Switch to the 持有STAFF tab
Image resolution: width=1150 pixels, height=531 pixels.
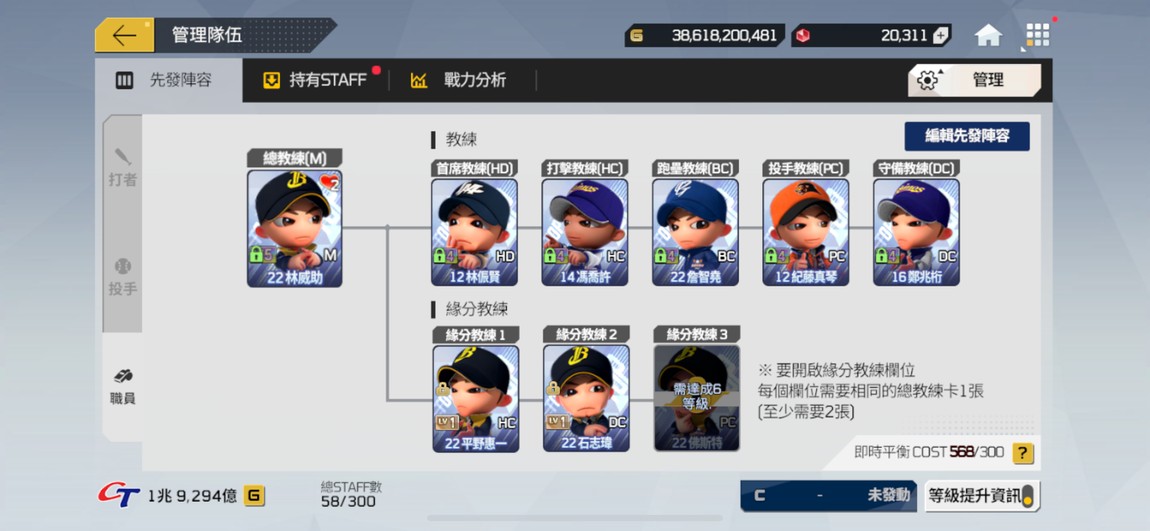point(315,80)
